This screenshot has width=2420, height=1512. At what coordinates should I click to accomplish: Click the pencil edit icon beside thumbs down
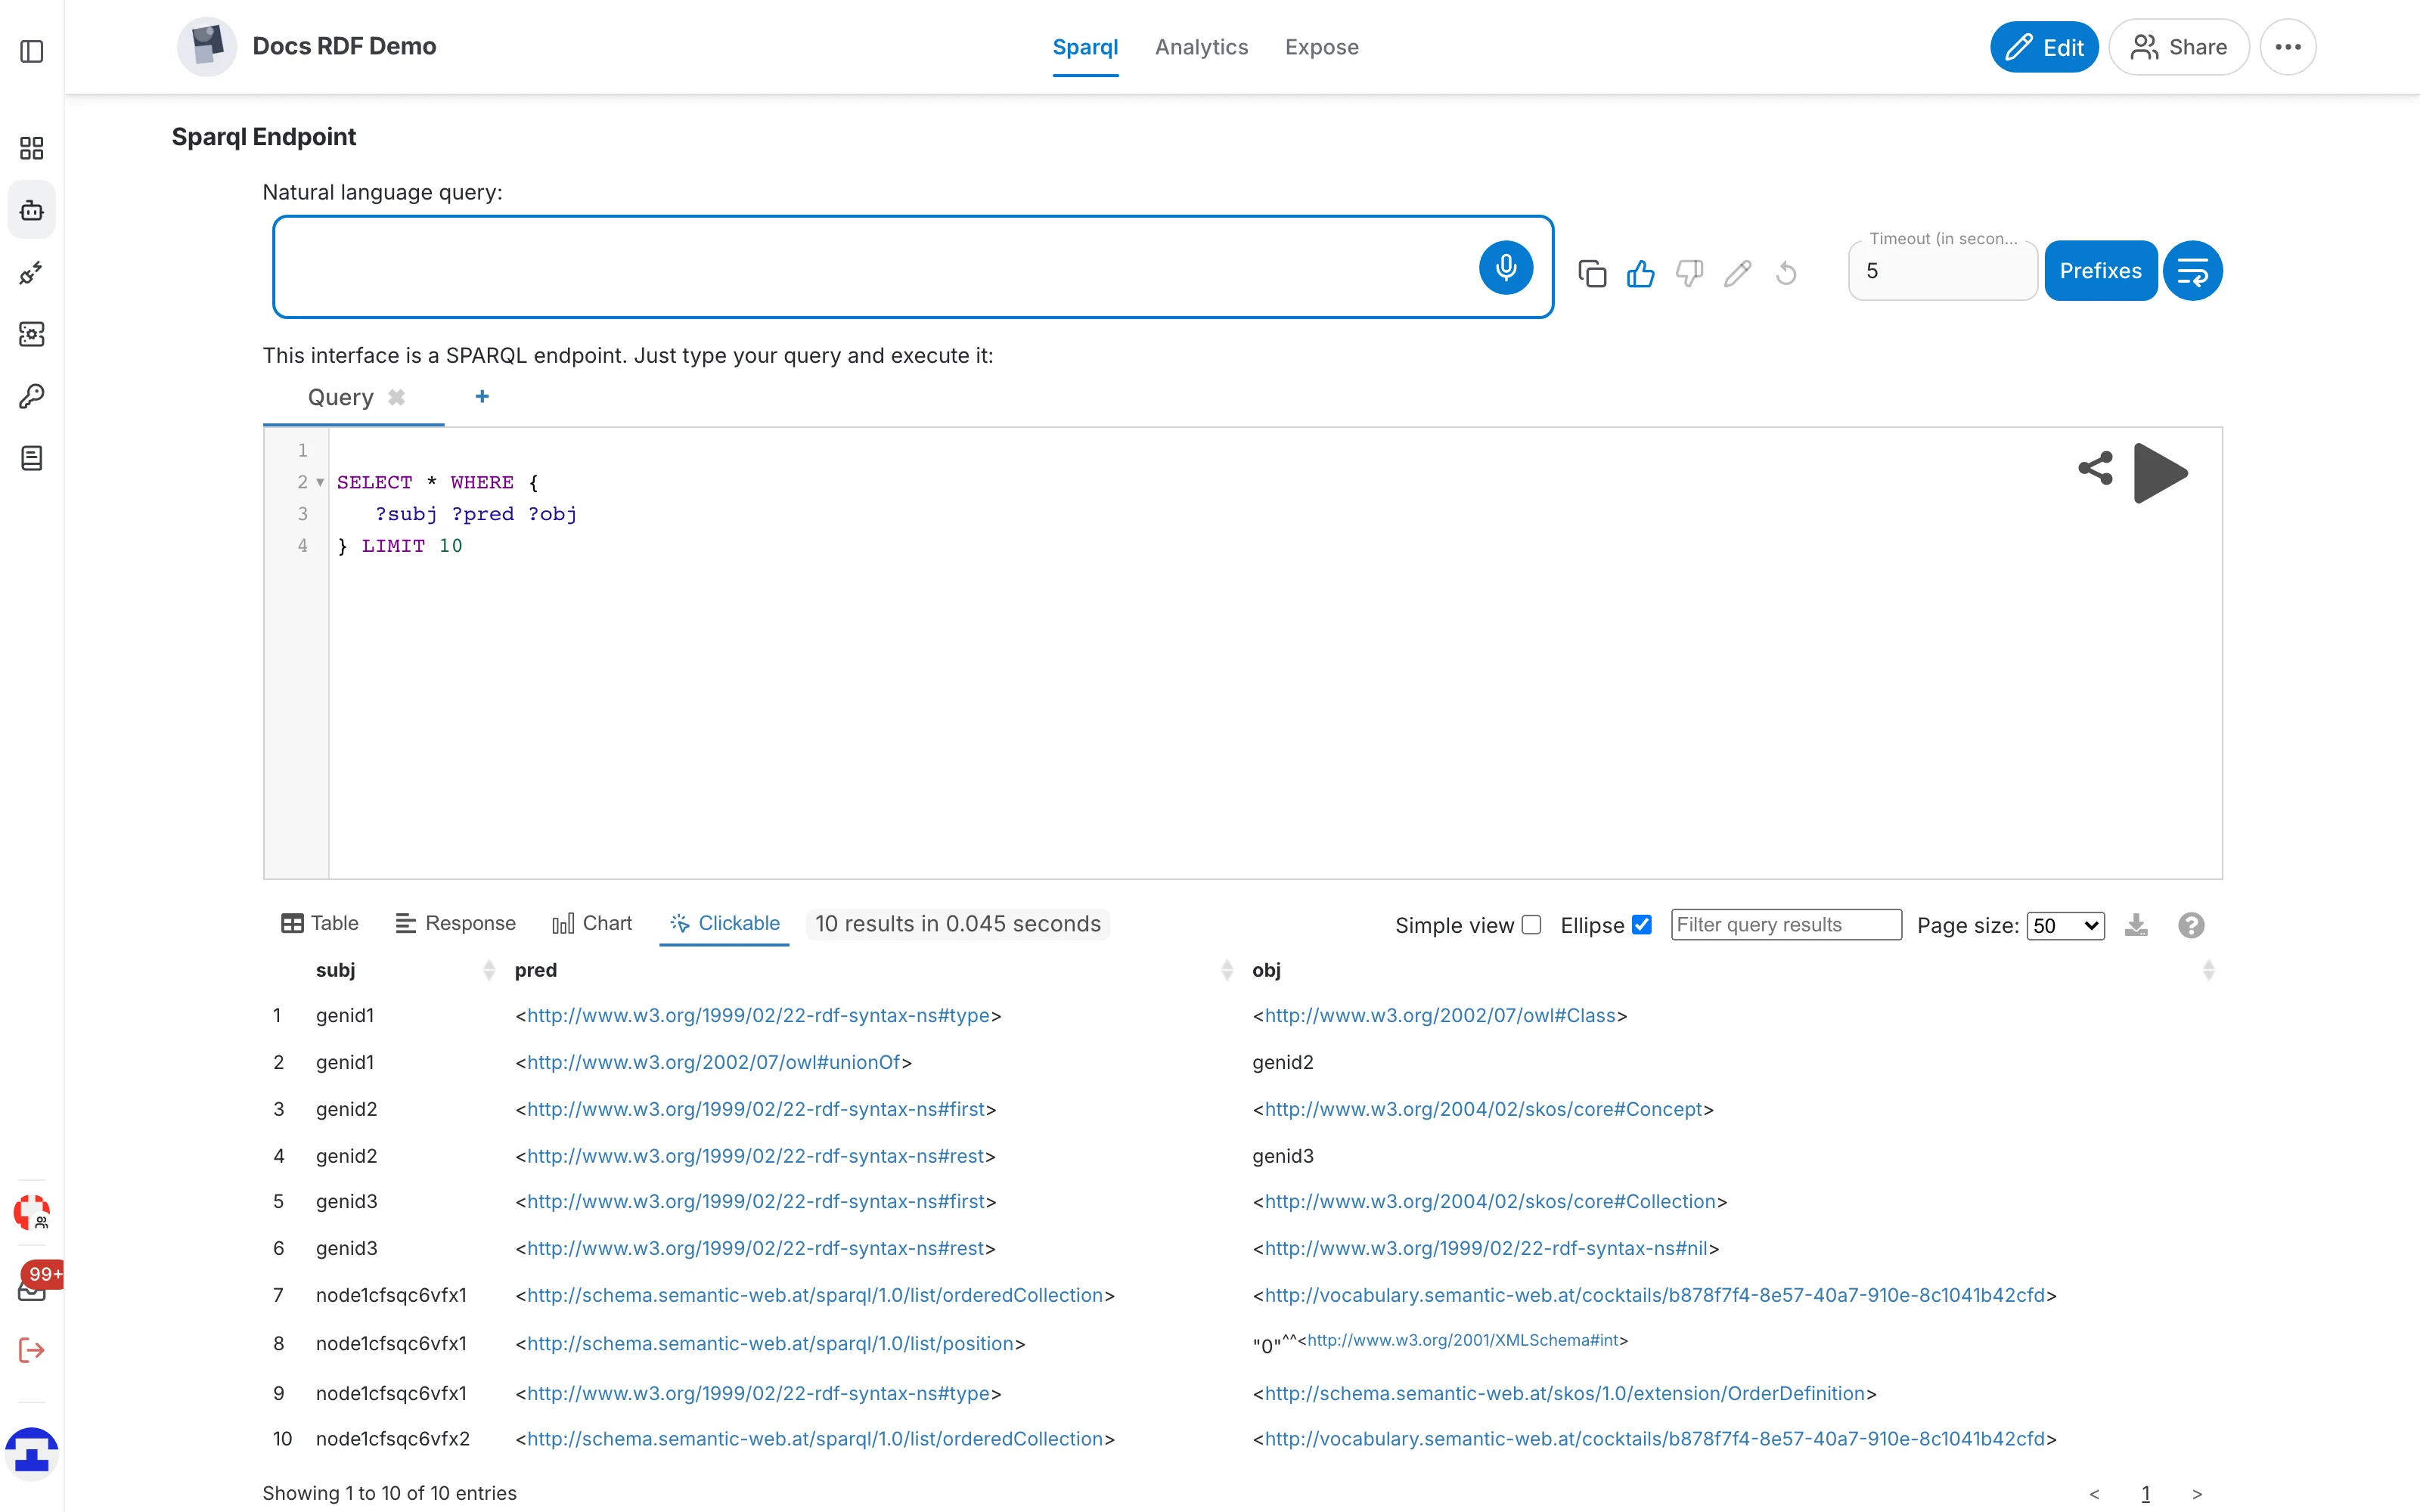pos(1738,273)
